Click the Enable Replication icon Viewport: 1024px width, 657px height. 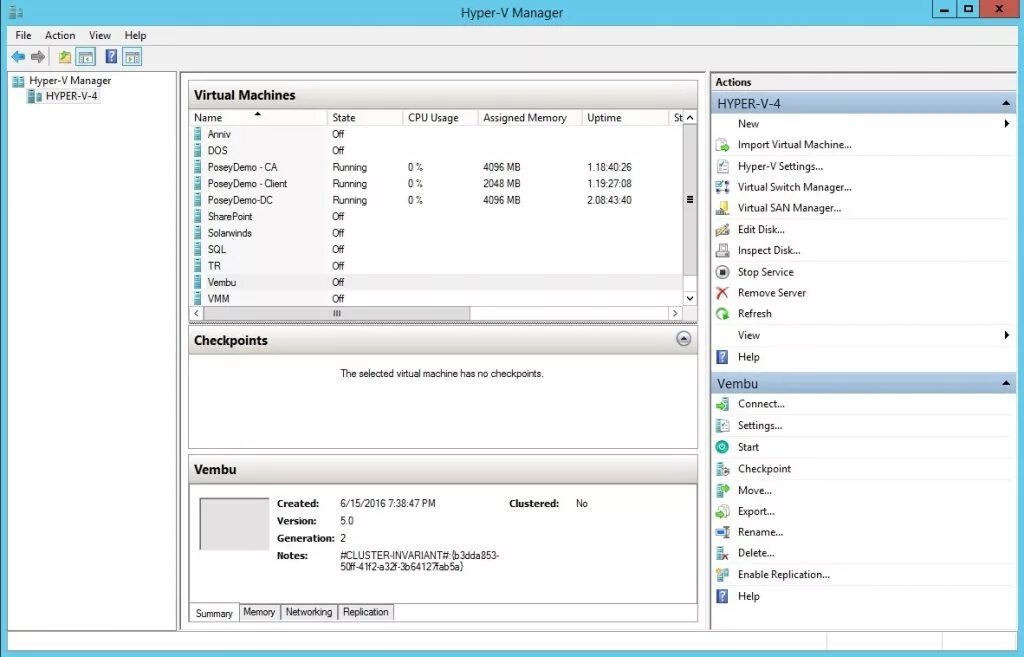point(722,575)
